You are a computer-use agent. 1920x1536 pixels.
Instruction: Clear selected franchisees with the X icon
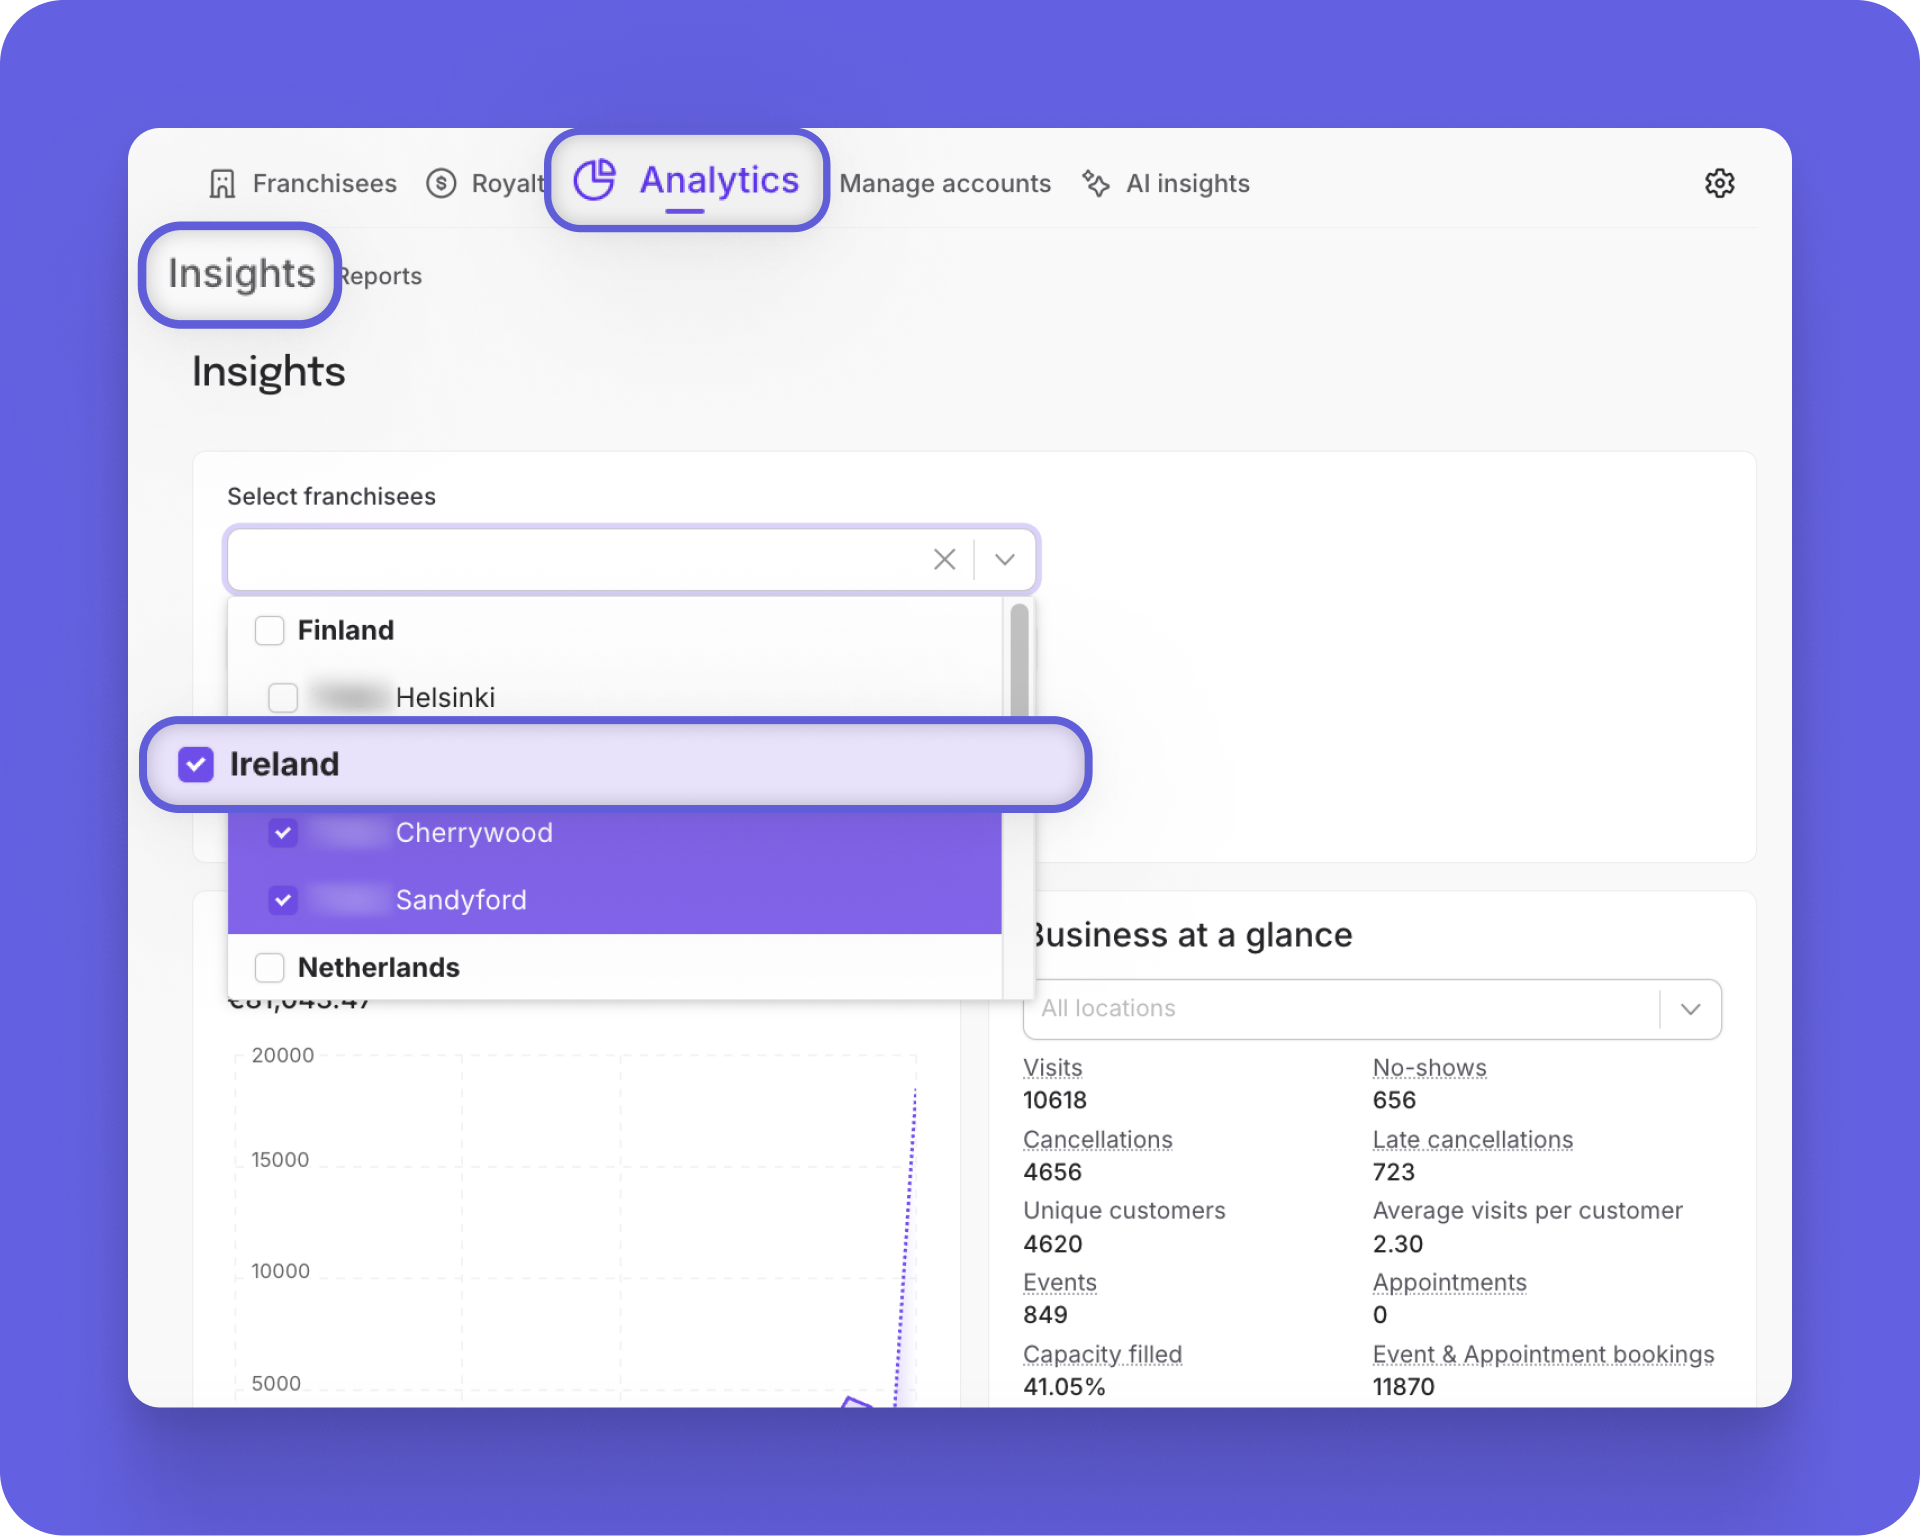click(x=944, y=560)
